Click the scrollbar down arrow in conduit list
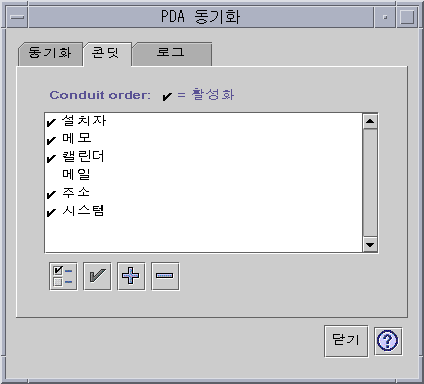Viewport: 424px width, 384px height. [370, 245]
